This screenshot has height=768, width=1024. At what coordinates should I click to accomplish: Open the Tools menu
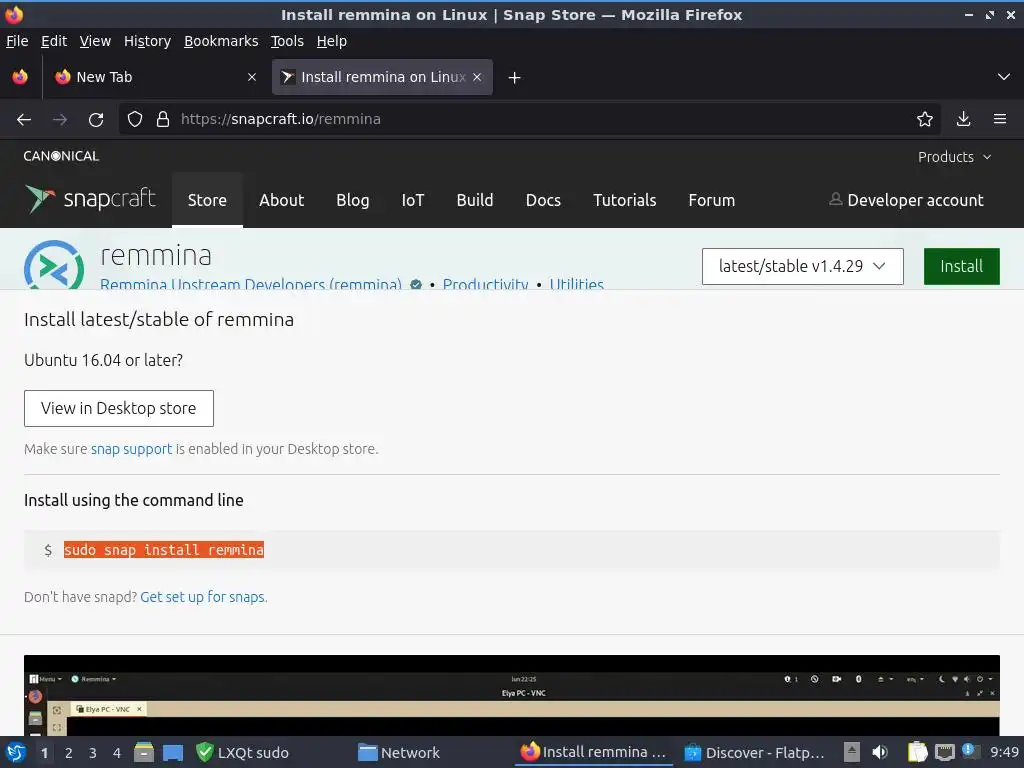point(287,41)
